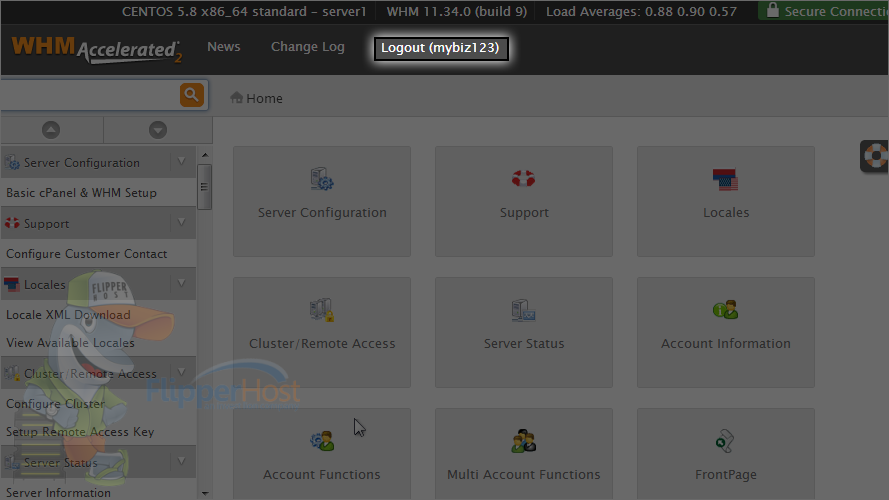889x500 pixels.
Task: Open the Change Log menu item
Action: coord(308,47)
